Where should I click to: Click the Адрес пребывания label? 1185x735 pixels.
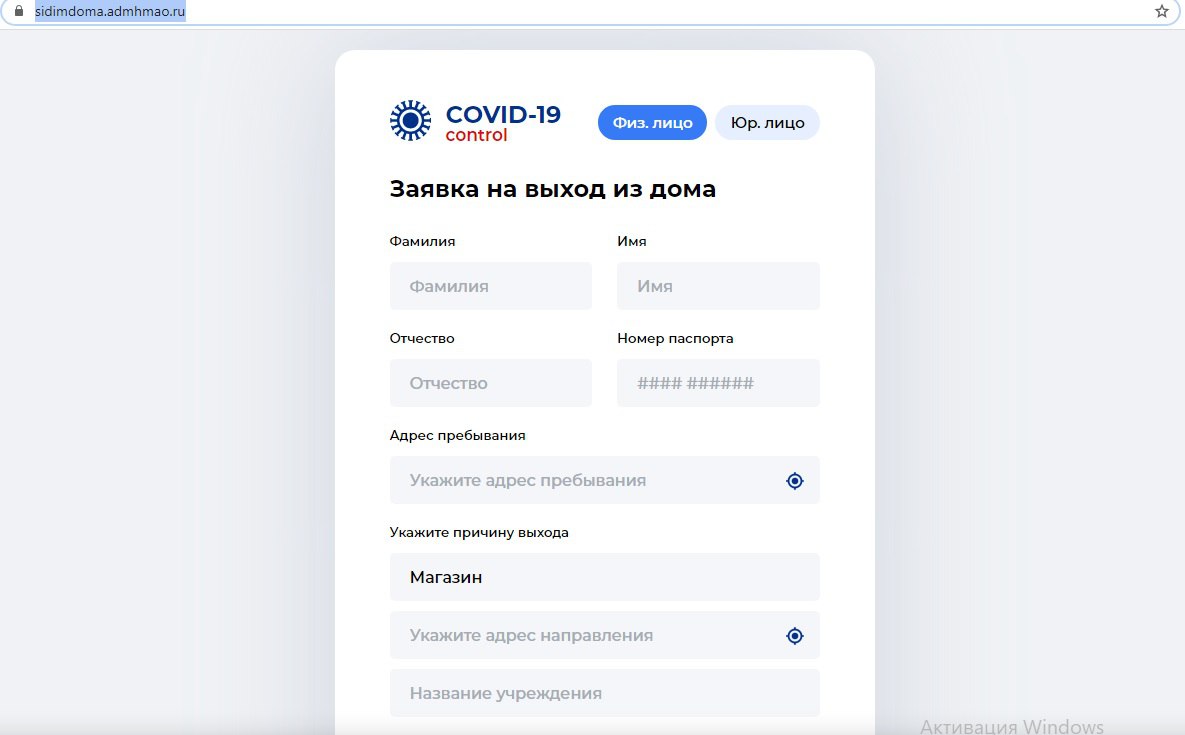[457, 435]
